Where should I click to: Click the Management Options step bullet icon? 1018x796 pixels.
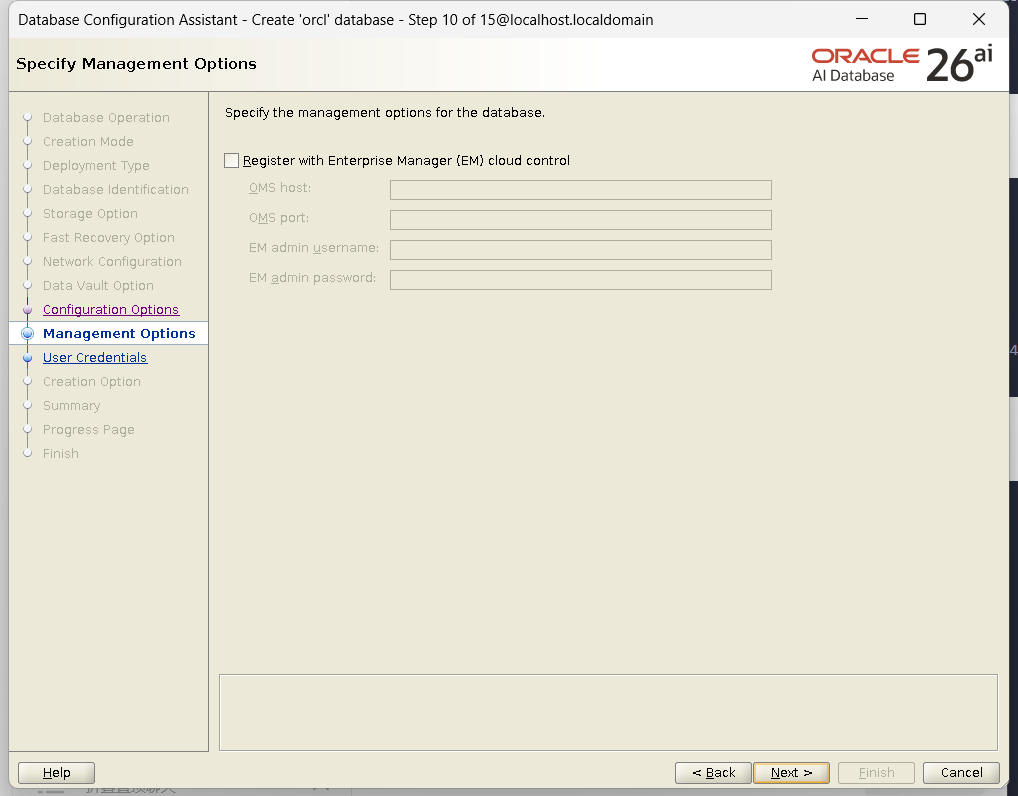point(27,334)
